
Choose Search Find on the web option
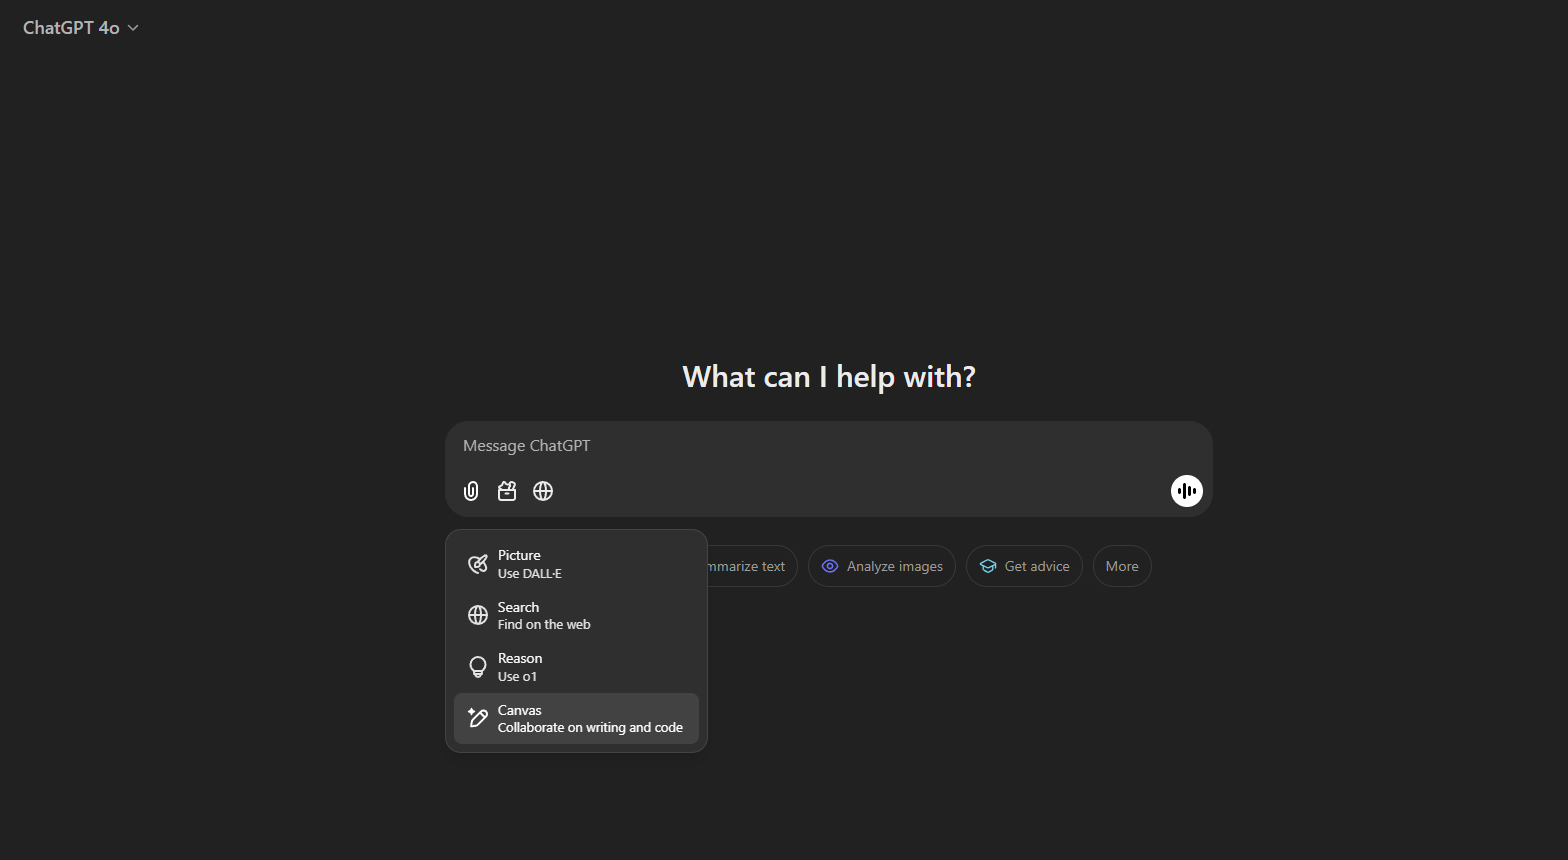576,616
